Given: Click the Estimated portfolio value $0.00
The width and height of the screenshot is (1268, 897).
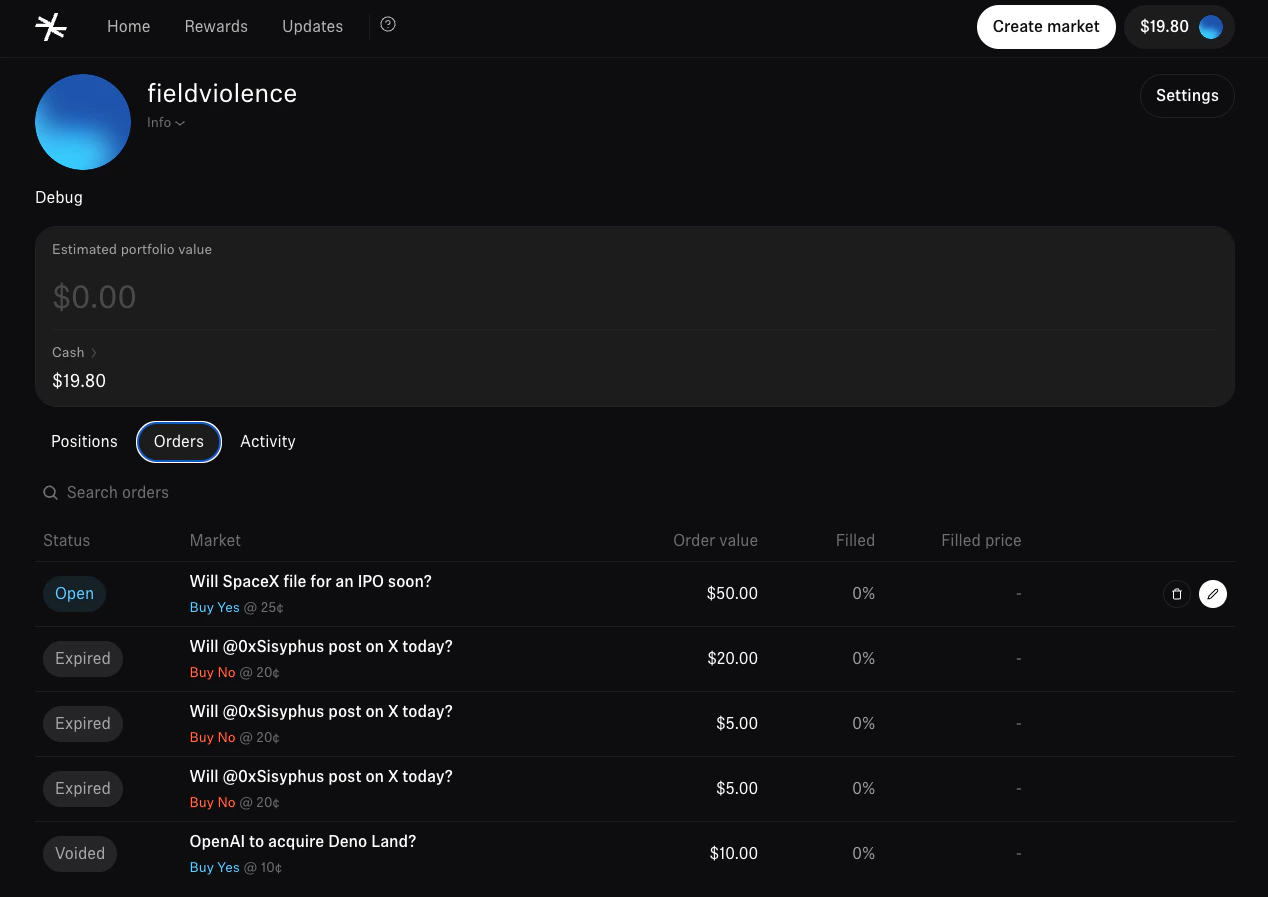Looking at the screenshot, I should click(94, 297).
